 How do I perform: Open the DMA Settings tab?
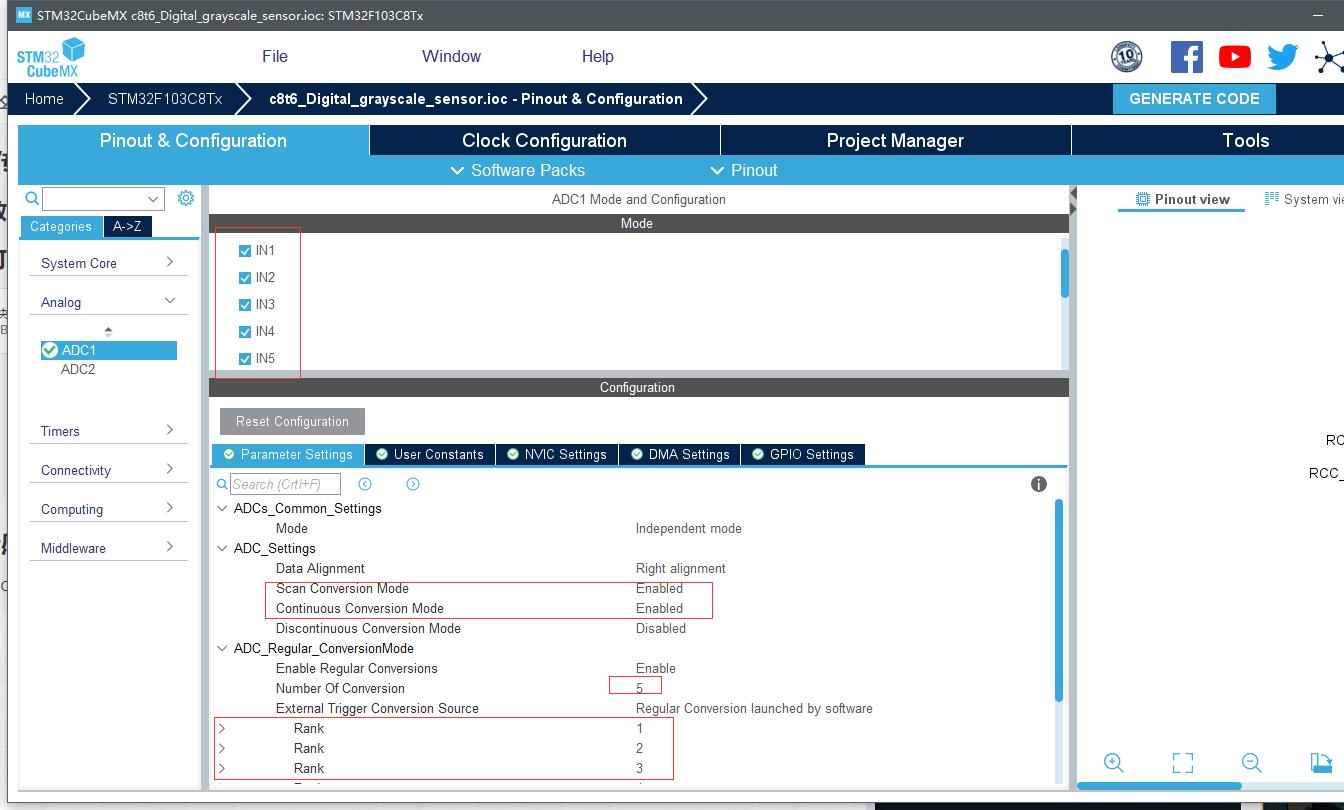point(679,454)
